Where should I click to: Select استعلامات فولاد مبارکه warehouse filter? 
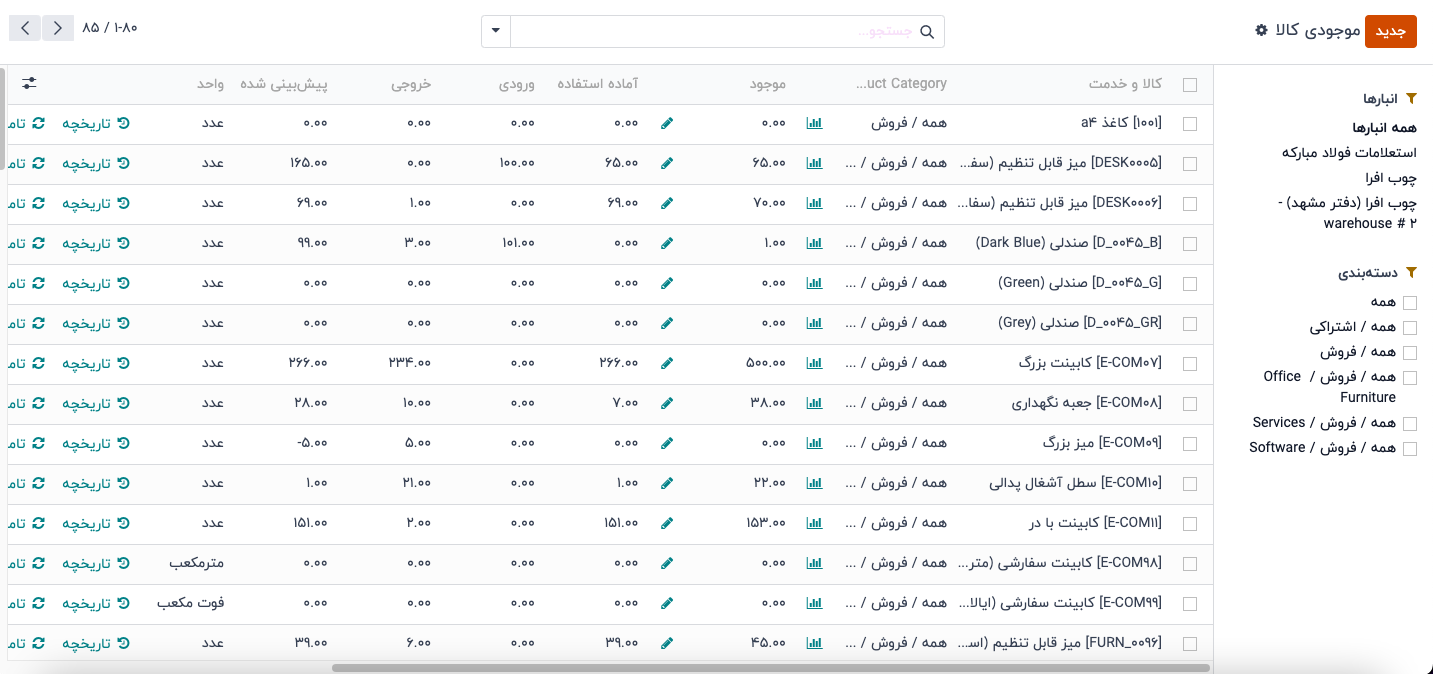[1349, 153]
